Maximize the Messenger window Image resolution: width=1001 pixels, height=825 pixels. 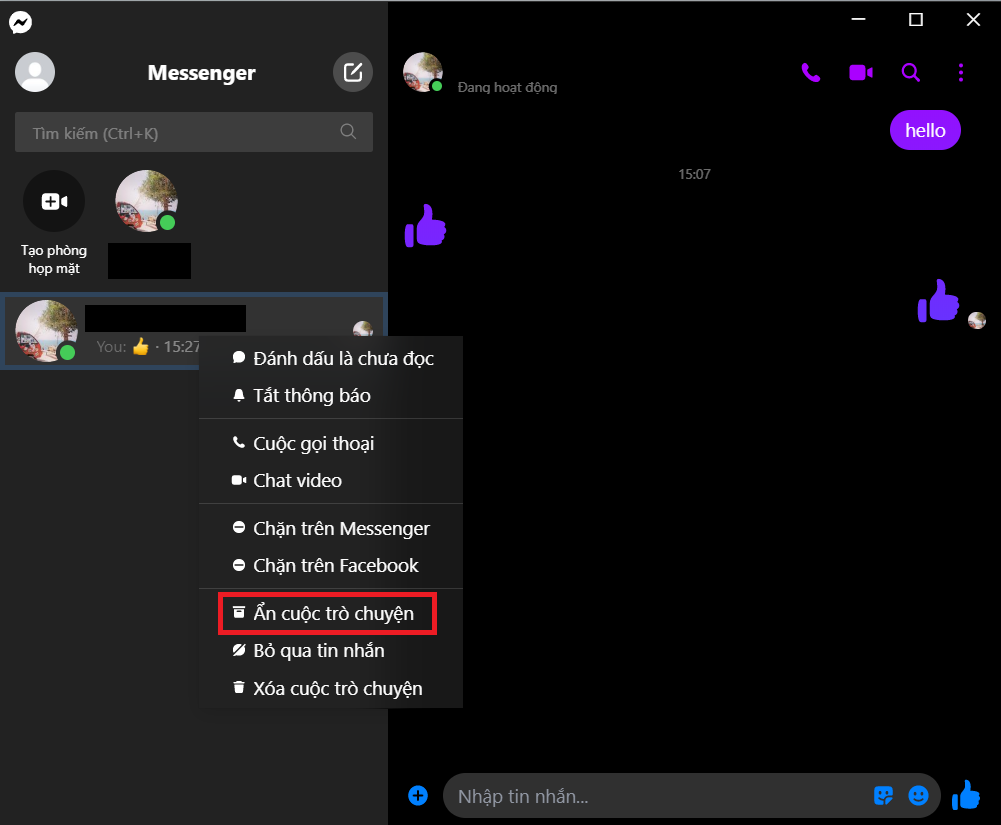coord(916,20)
